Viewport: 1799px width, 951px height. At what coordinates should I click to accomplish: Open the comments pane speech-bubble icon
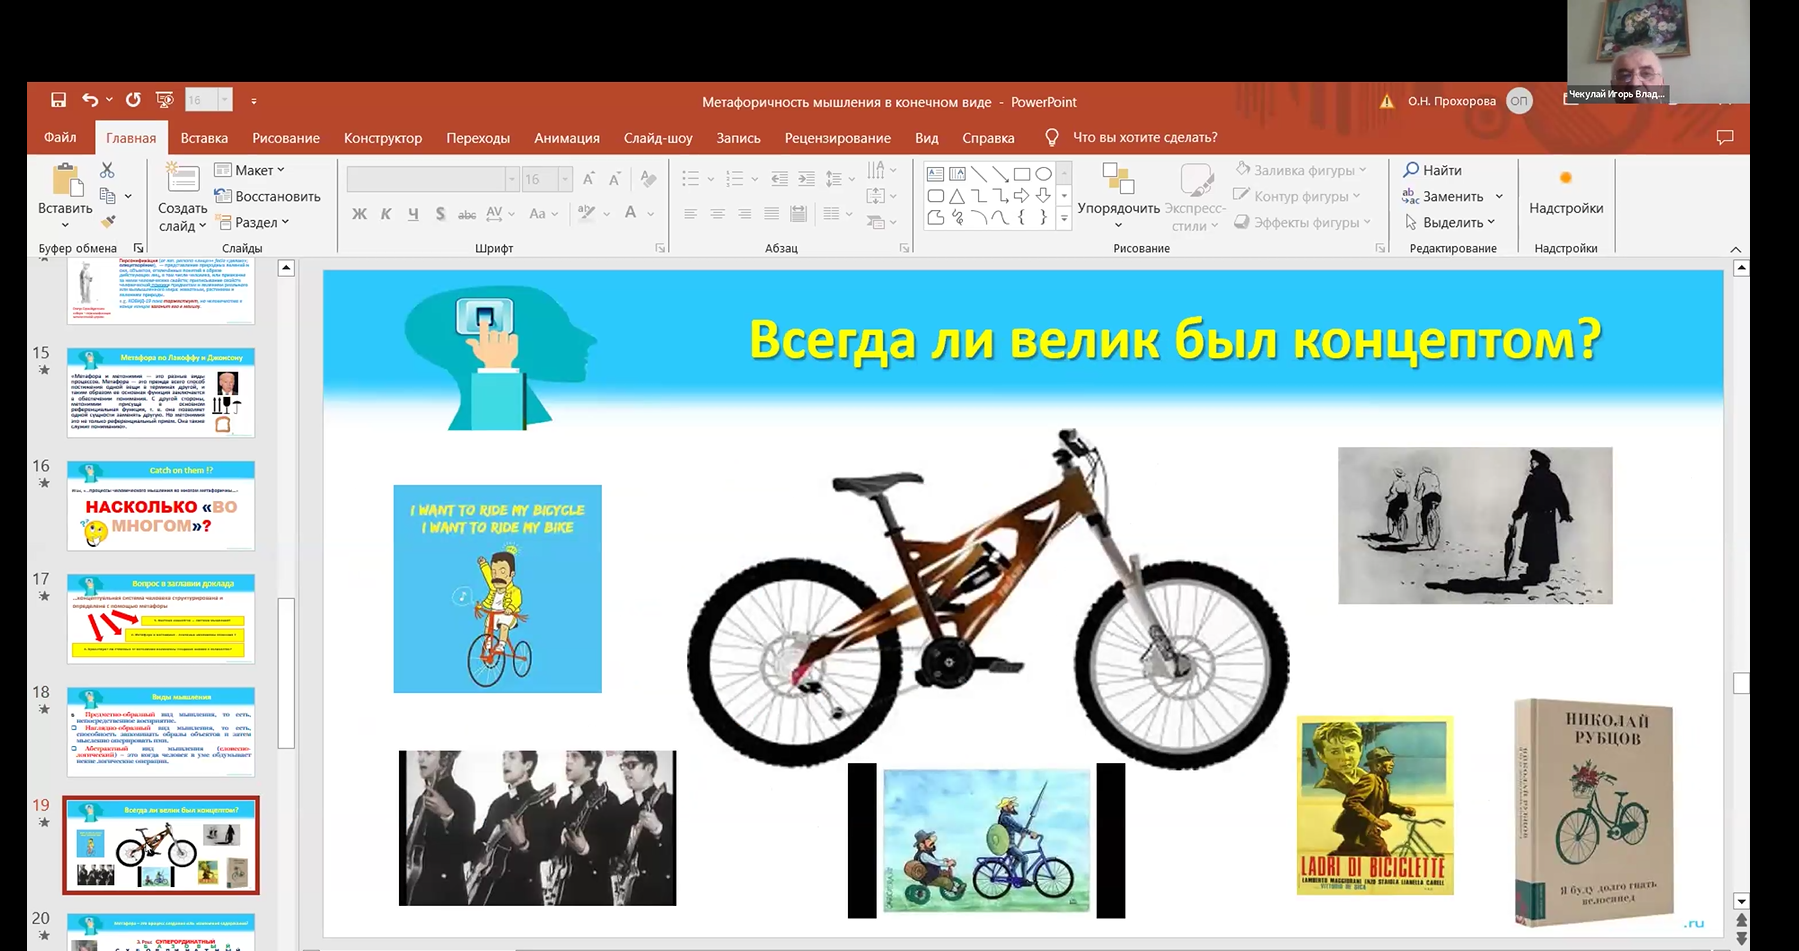tap(1724, 137)
